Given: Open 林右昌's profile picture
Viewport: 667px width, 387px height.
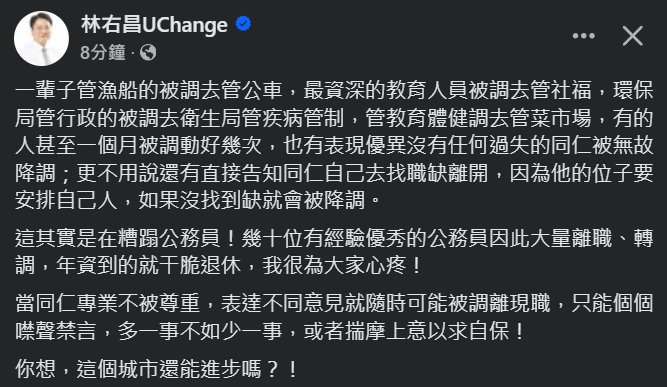Looking at the screenshot, I should [x=41, y=38].
